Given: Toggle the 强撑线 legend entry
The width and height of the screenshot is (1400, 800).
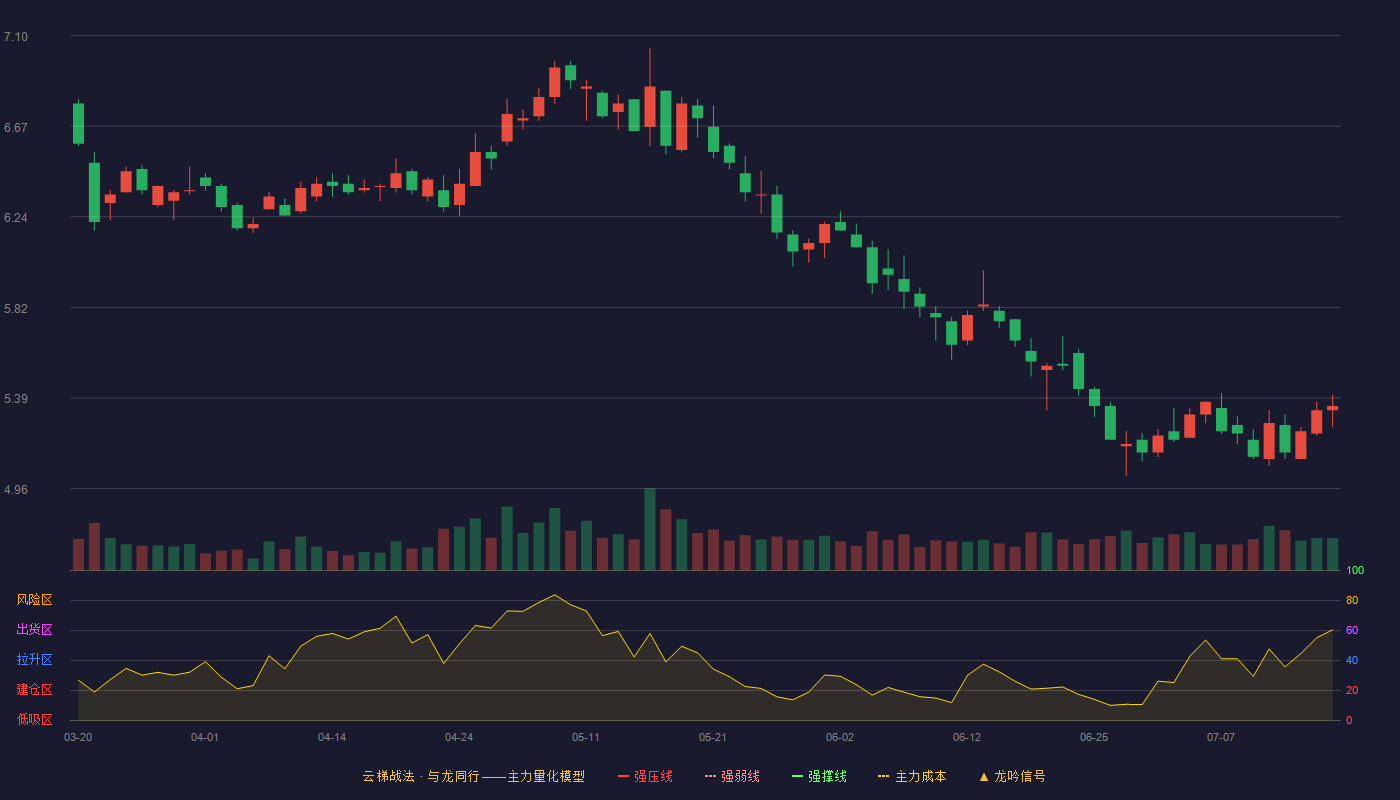Looking at the screenshot, I should click(819, 776).
